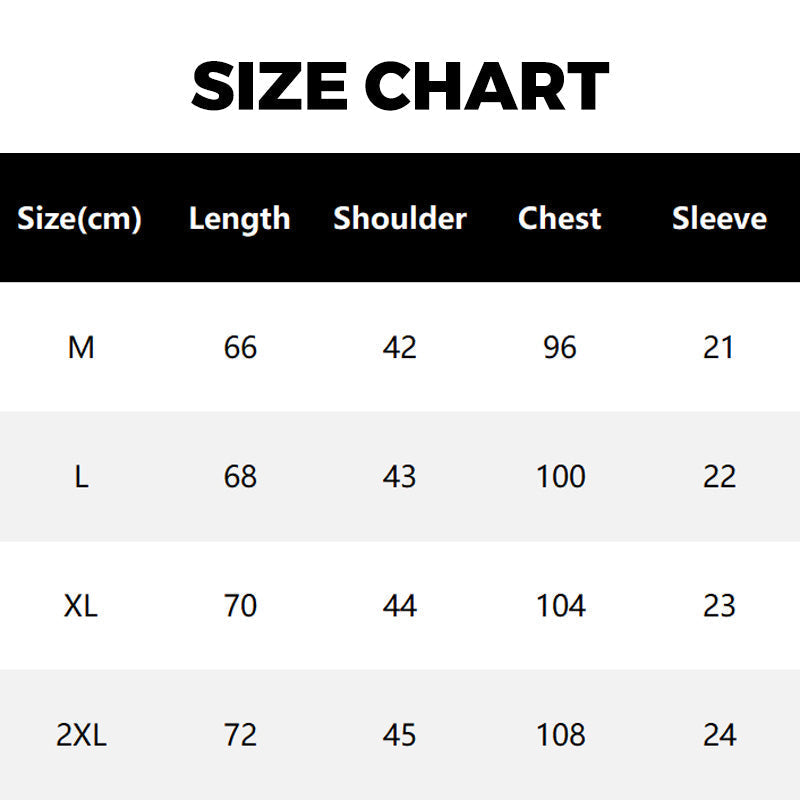This screenshot has height=800, width=800.
Task: Select sleeve value 24 for size 2XL
Action: pyautogui.click(x=719, y=736)
